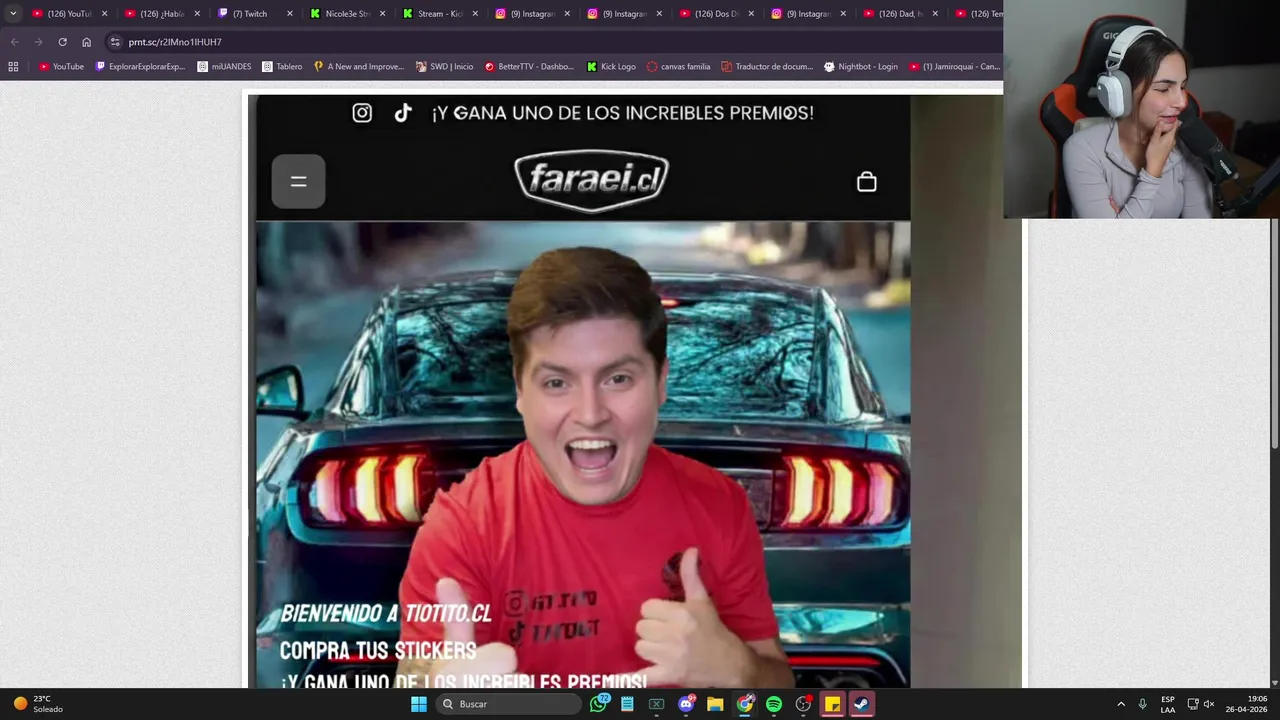Open the A New and Improve bookmark
Screen dimensions: 1280x720
[x=358, y=67]
